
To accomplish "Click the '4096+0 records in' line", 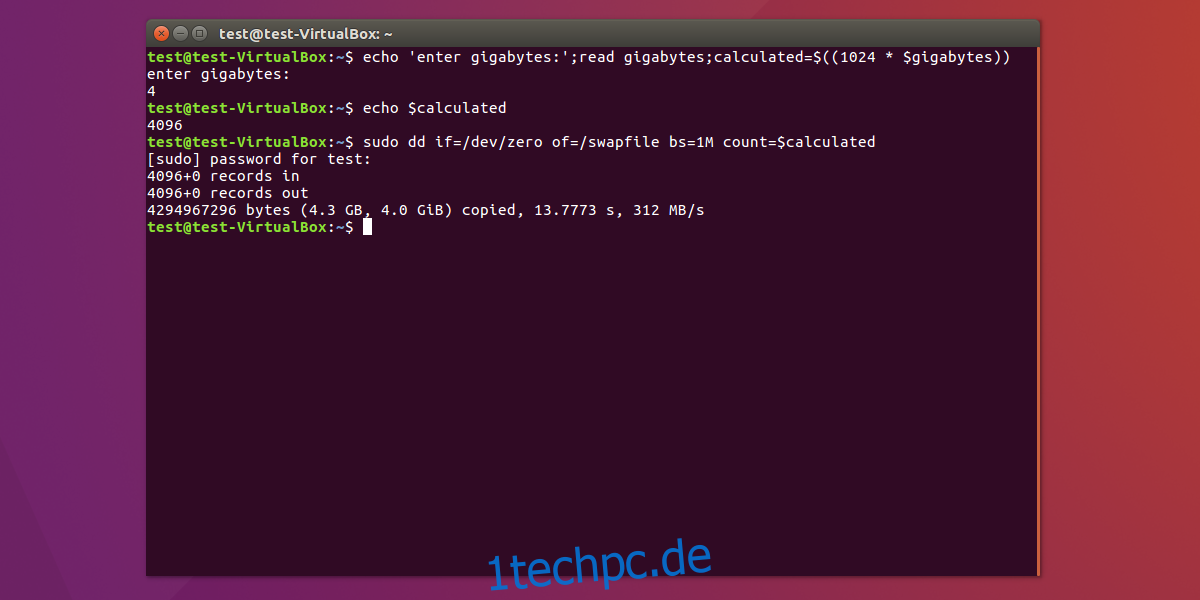I will pos(223,176).
